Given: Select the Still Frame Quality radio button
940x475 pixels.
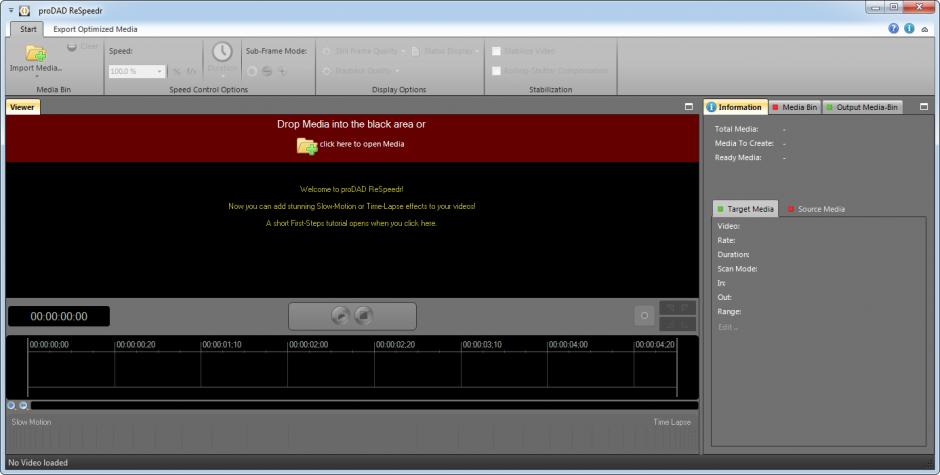Looking at the screenshot, I should [x=327, y=52].
